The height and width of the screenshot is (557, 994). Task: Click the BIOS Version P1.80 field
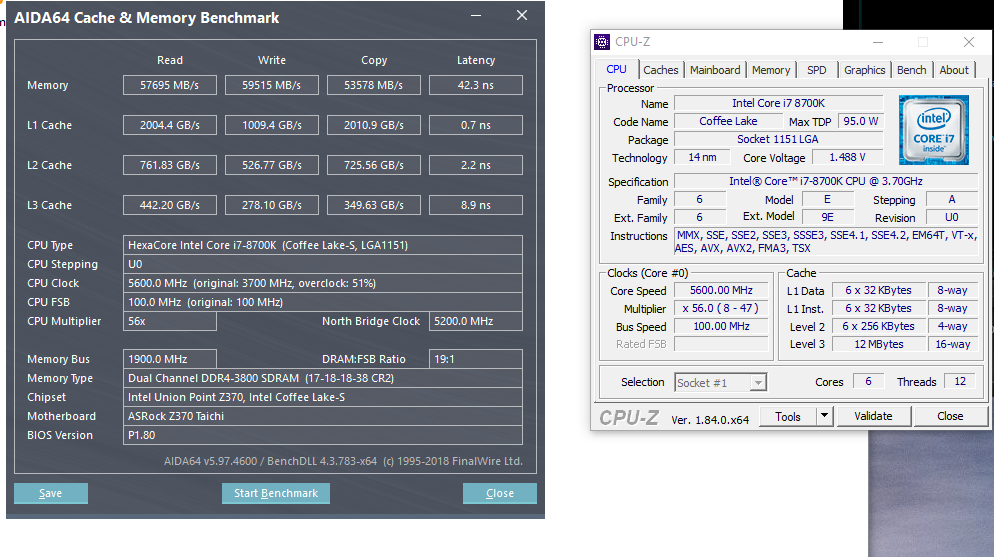tap(323, 435)
